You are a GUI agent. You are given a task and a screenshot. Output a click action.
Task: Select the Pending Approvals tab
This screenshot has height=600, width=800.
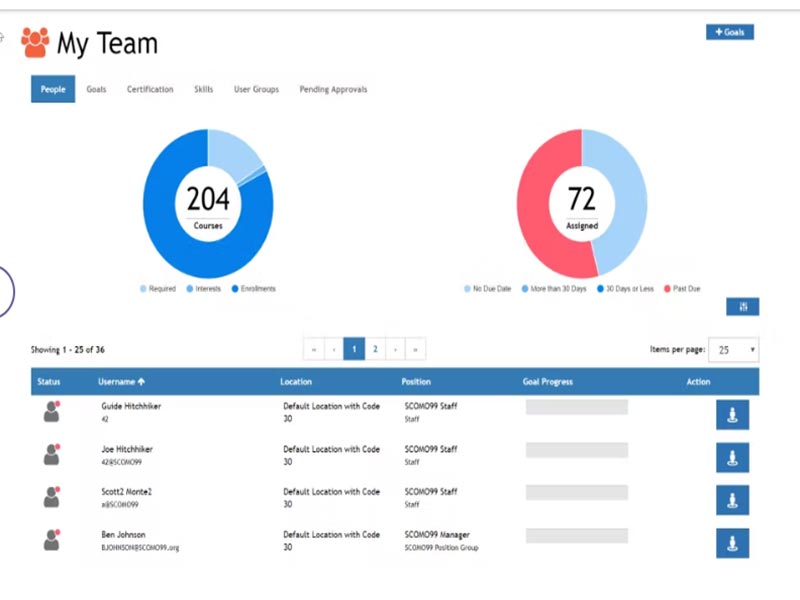click(x=333, y=89)
